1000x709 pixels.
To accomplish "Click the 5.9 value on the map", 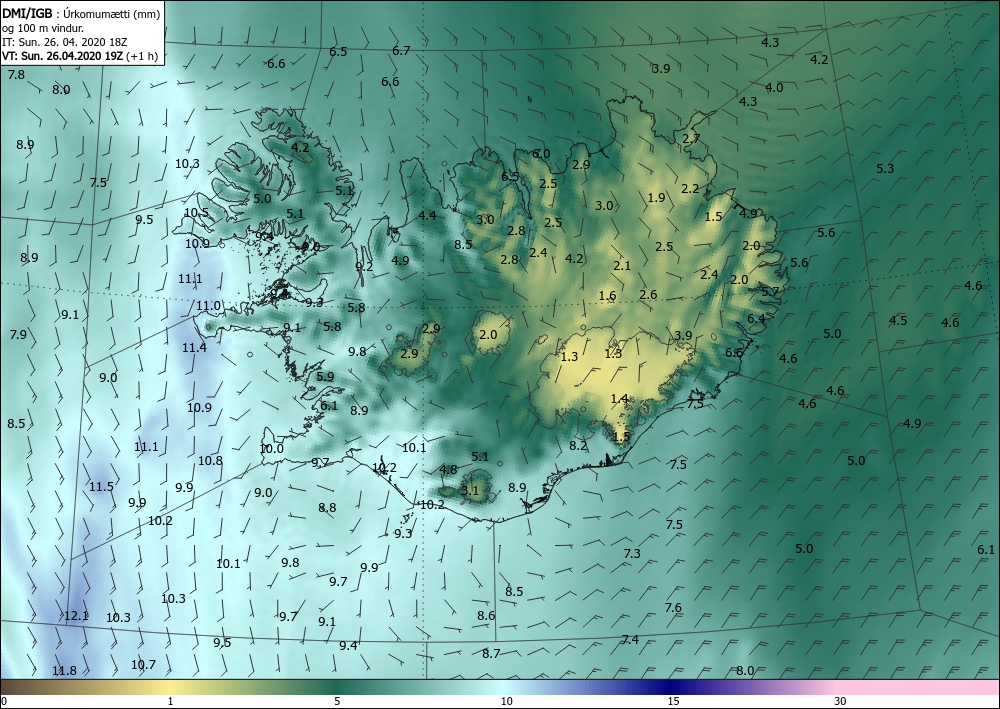I will coord(325,377).
